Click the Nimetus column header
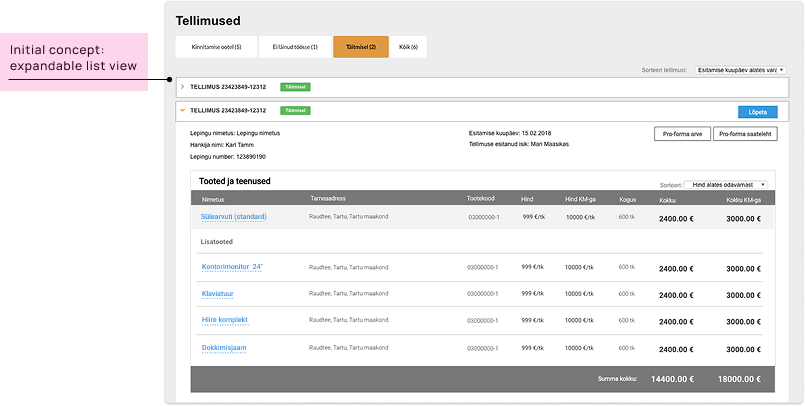The width and height of the screenshot is (805, 406). tap(212, 199)
